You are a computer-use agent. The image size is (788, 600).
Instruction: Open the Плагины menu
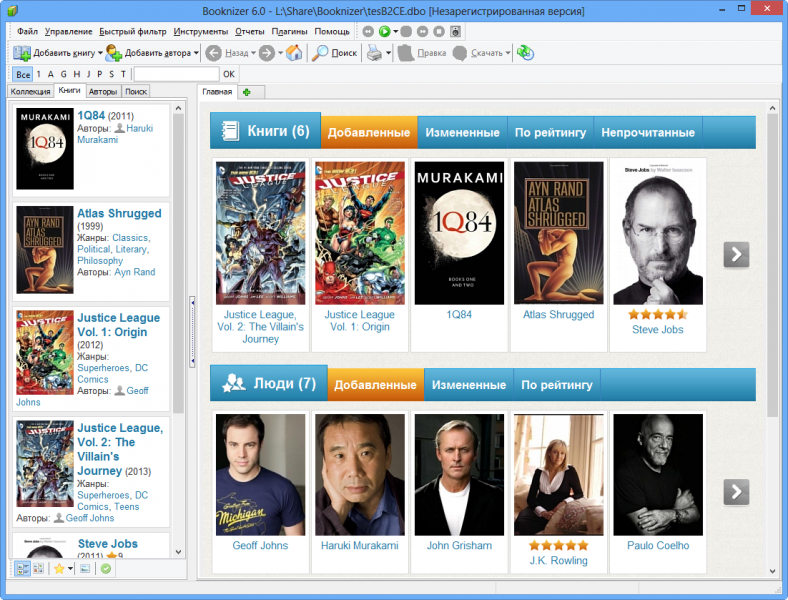coord(289,32)
